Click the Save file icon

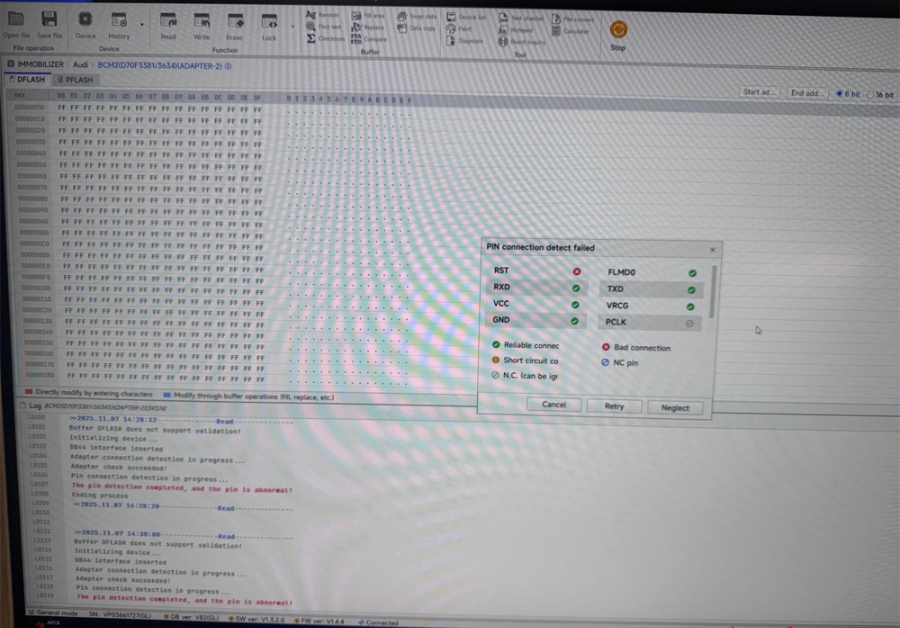point(49,20)
